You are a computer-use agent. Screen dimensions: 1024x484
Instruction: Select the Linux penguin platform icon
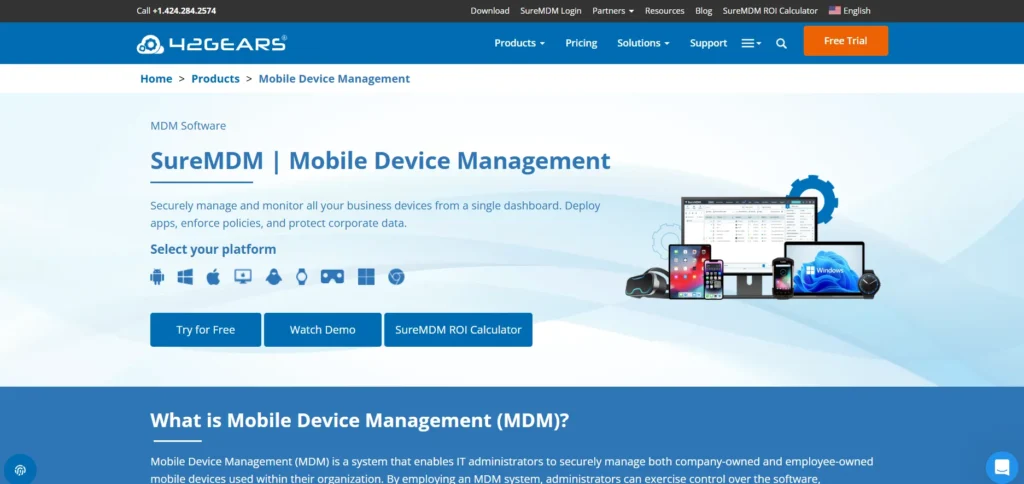click(274, 277)
